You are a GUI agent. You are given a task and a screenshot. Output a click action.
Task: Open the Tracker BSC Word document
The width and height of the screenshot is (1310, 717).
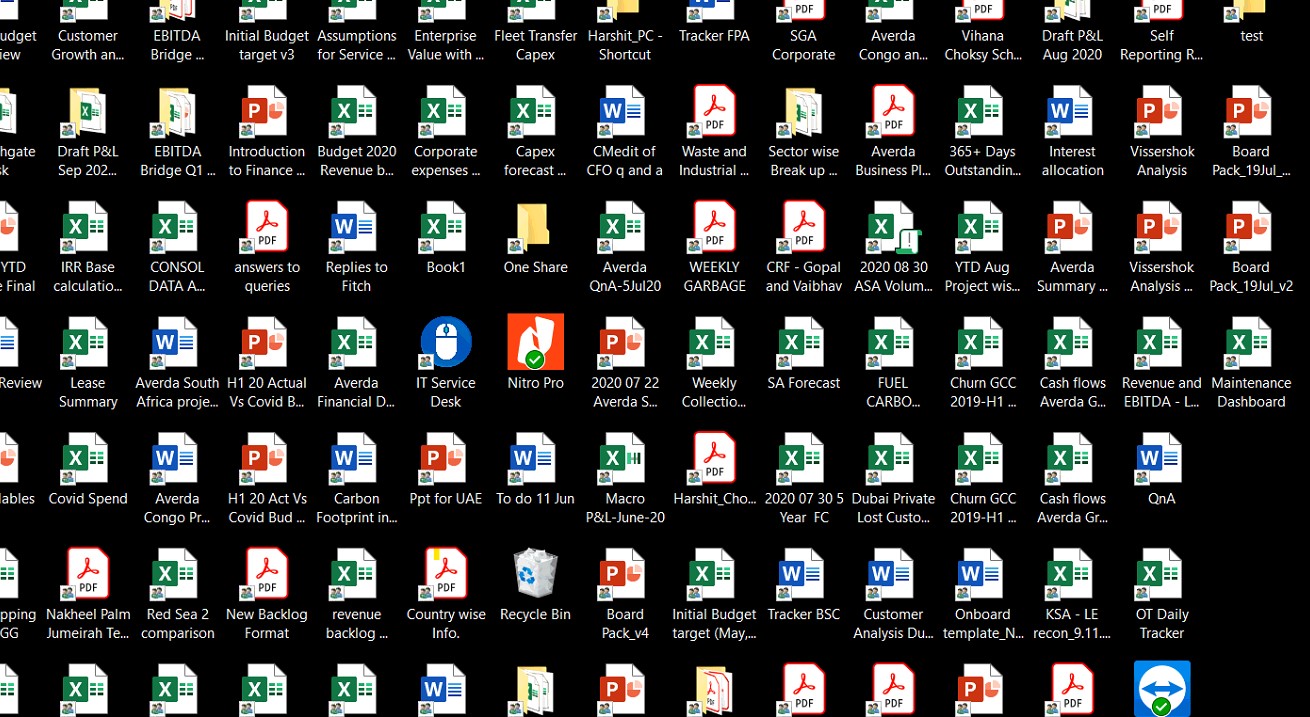tap(803, 573)
